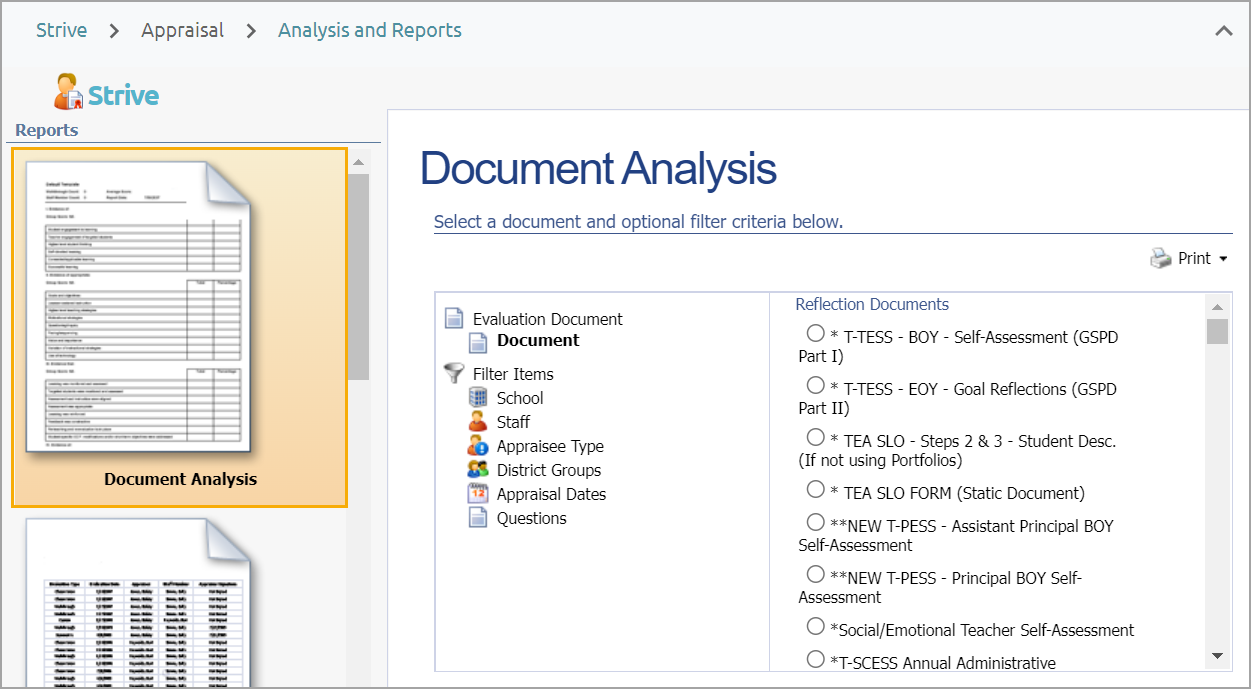Viewport: 1251px width, 689px height.
Task: Open Analysis and Reports breadcrumb link
Action: pos(370,30)
